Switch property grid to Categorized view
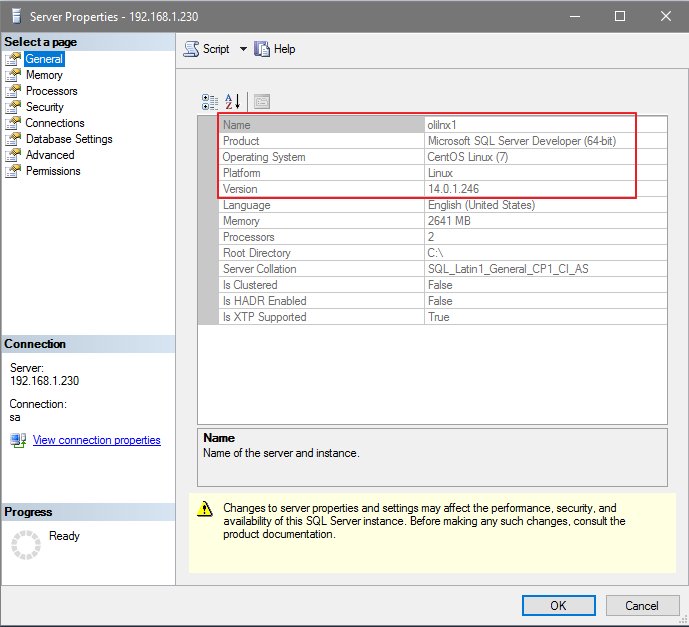 (x=210, y=101)
